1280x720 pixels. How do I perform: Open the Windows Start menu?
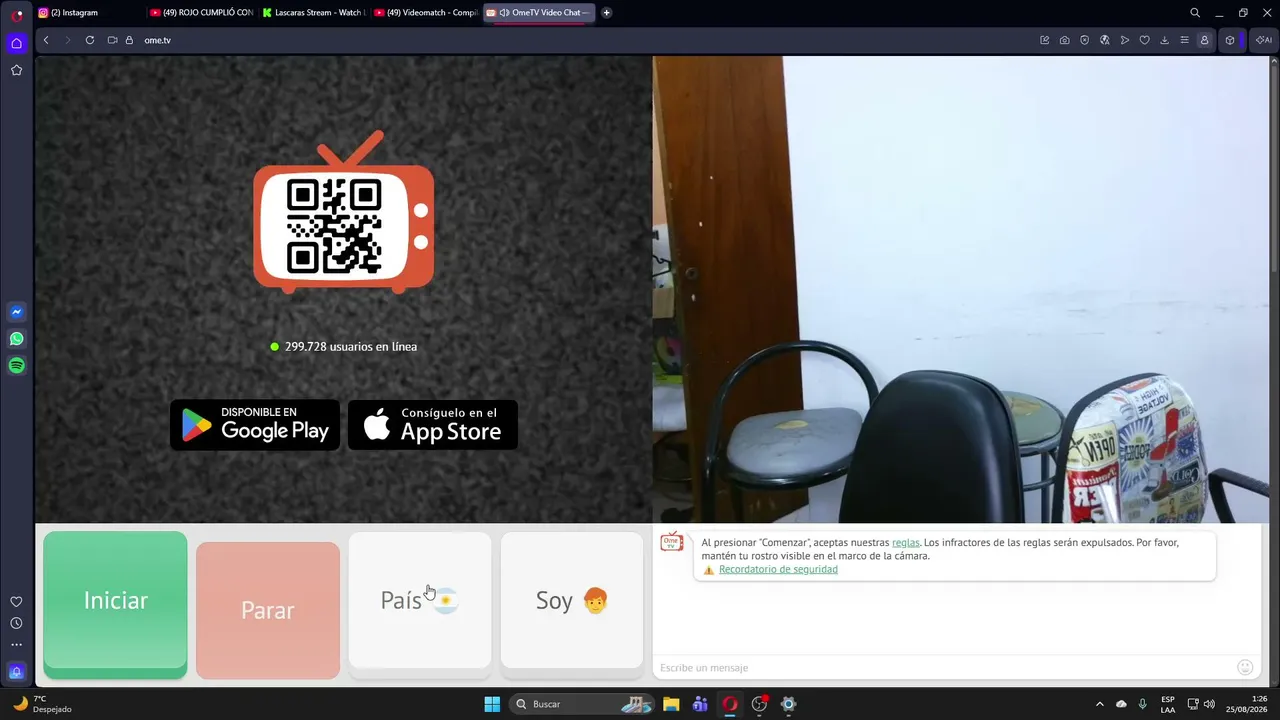click(x=492, y=704)
